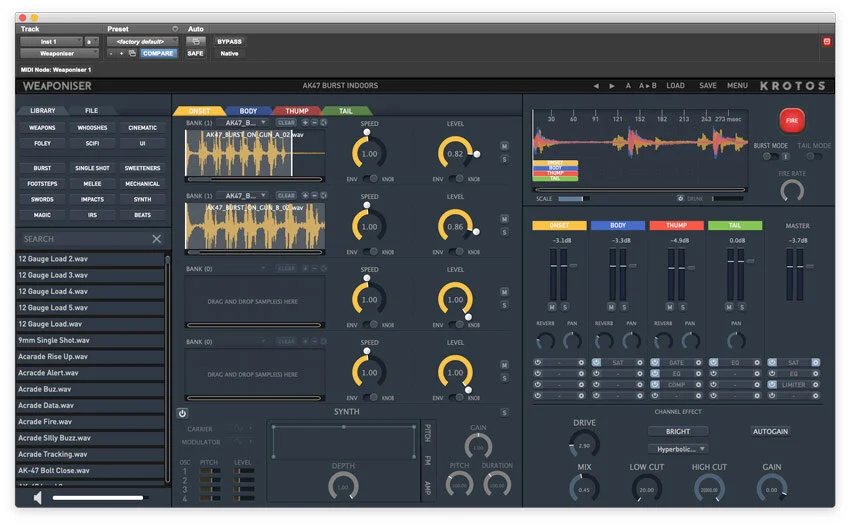
Task: Open second bank AK47_B sample dropdown
Action: click(x=242, y=195)
